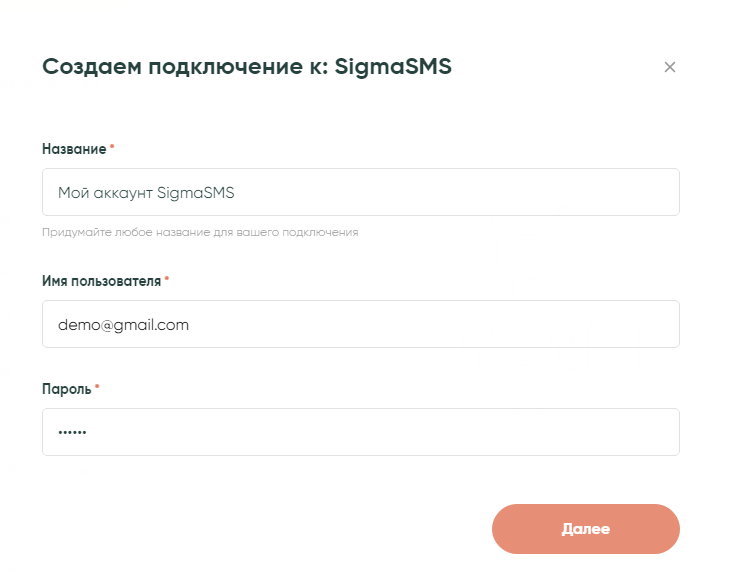The height and width of the screenshot is (572, 731).
Task: Click the word аккаунт in name field
Action: coord(122,192)
